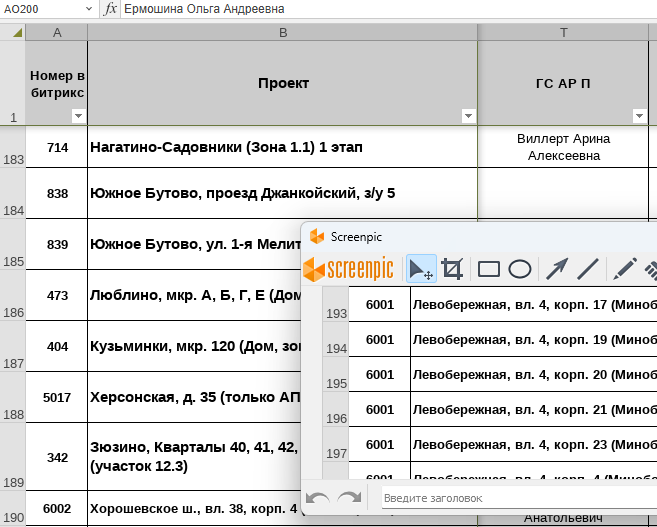This screenshot has width=657, height=527.
Task: Click cell Кузьминки, мкр. 120
Action: click(194, 346)
